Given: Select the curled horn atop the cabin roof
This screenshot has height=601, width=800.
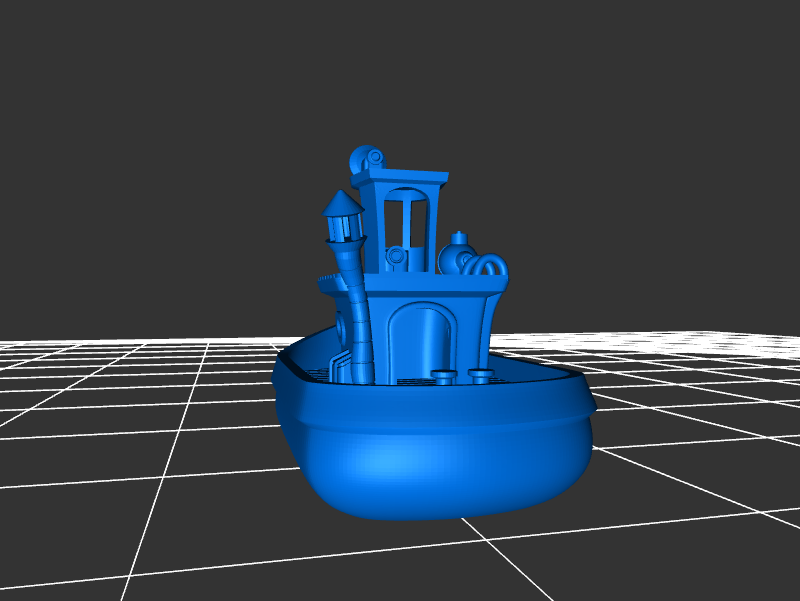Looking at the screenshot, I should [x=367, y=157].
